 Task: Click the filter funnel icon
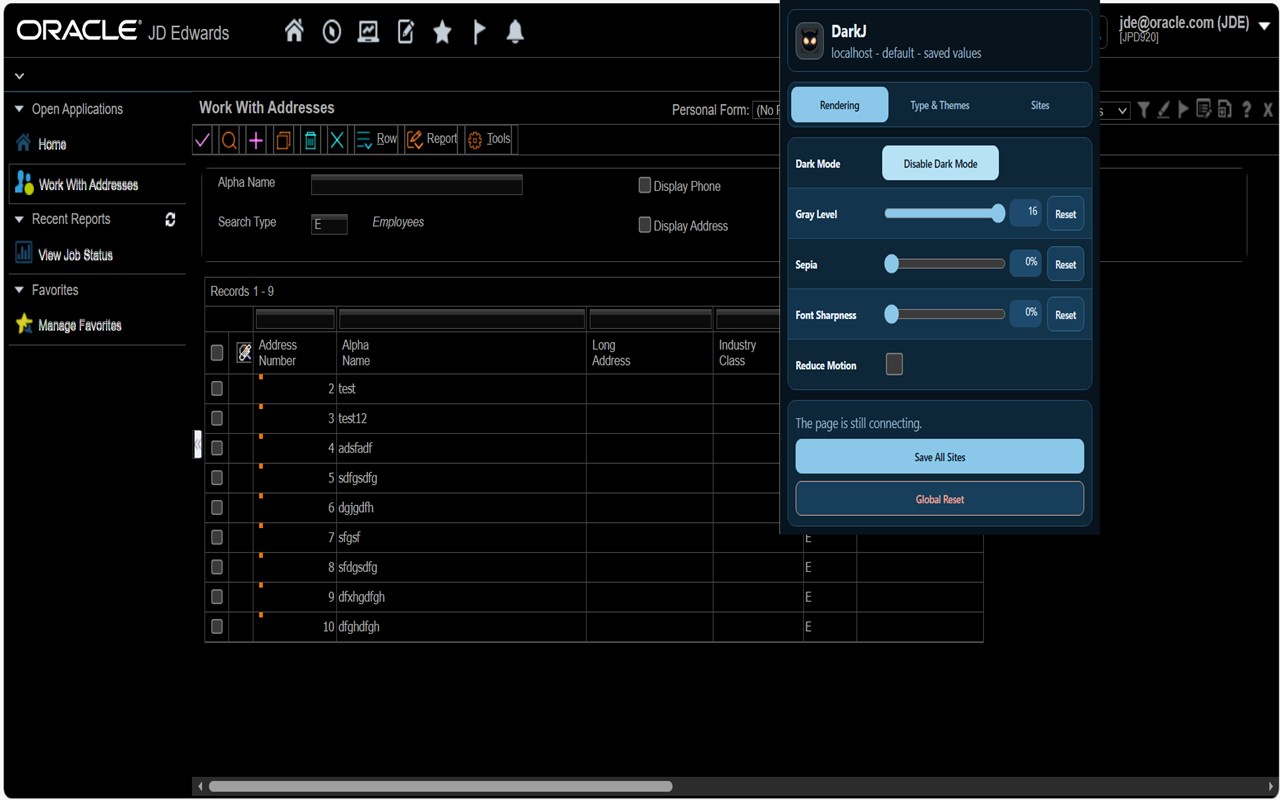tap(1143, 110)
